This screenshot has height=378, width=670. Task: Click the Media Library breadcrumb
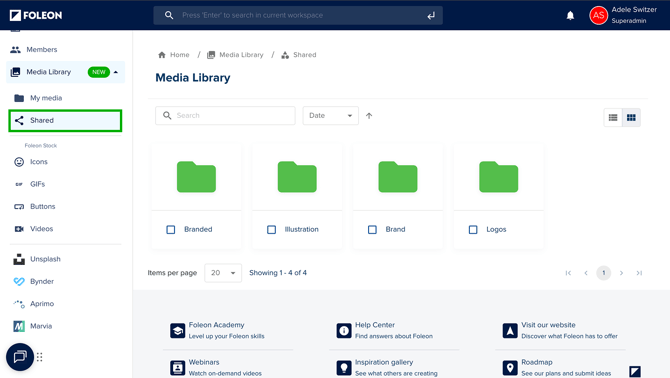(235, 55)
